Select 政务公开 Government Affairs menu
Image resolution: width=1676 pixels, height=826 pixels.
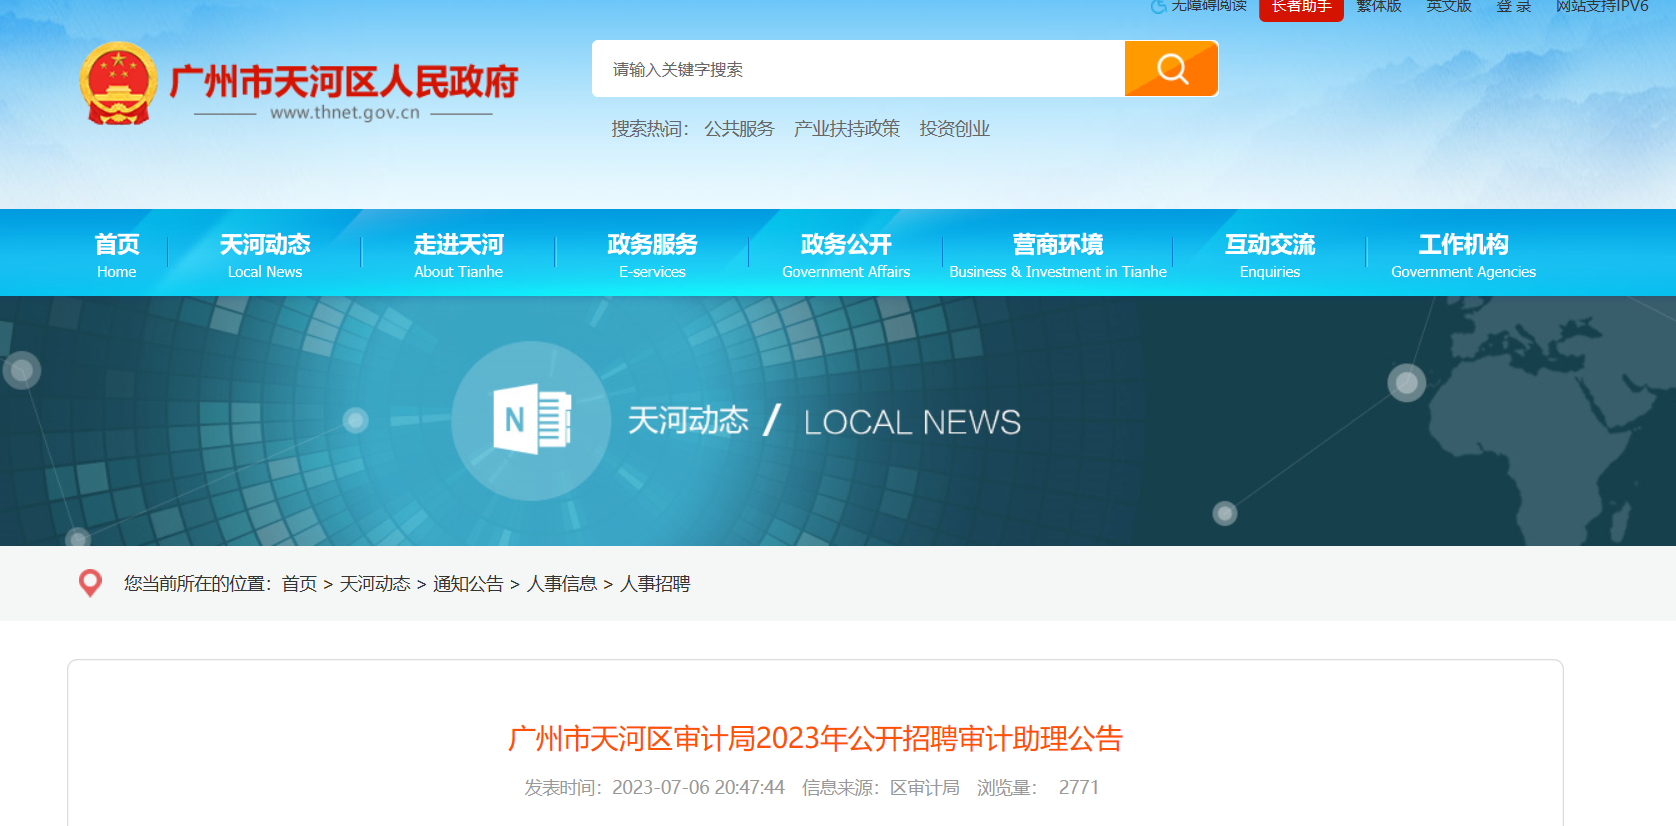click(846, 255)
